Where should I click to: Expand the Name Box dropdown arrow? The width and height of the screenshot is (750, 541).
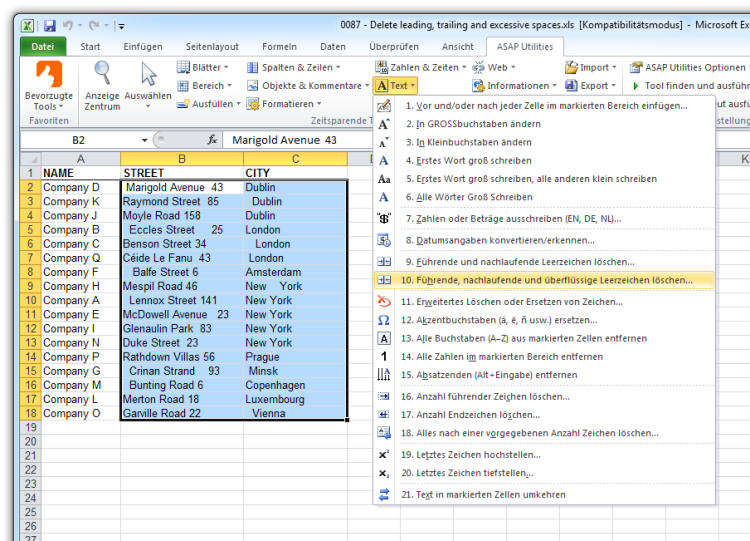(144, 140)
